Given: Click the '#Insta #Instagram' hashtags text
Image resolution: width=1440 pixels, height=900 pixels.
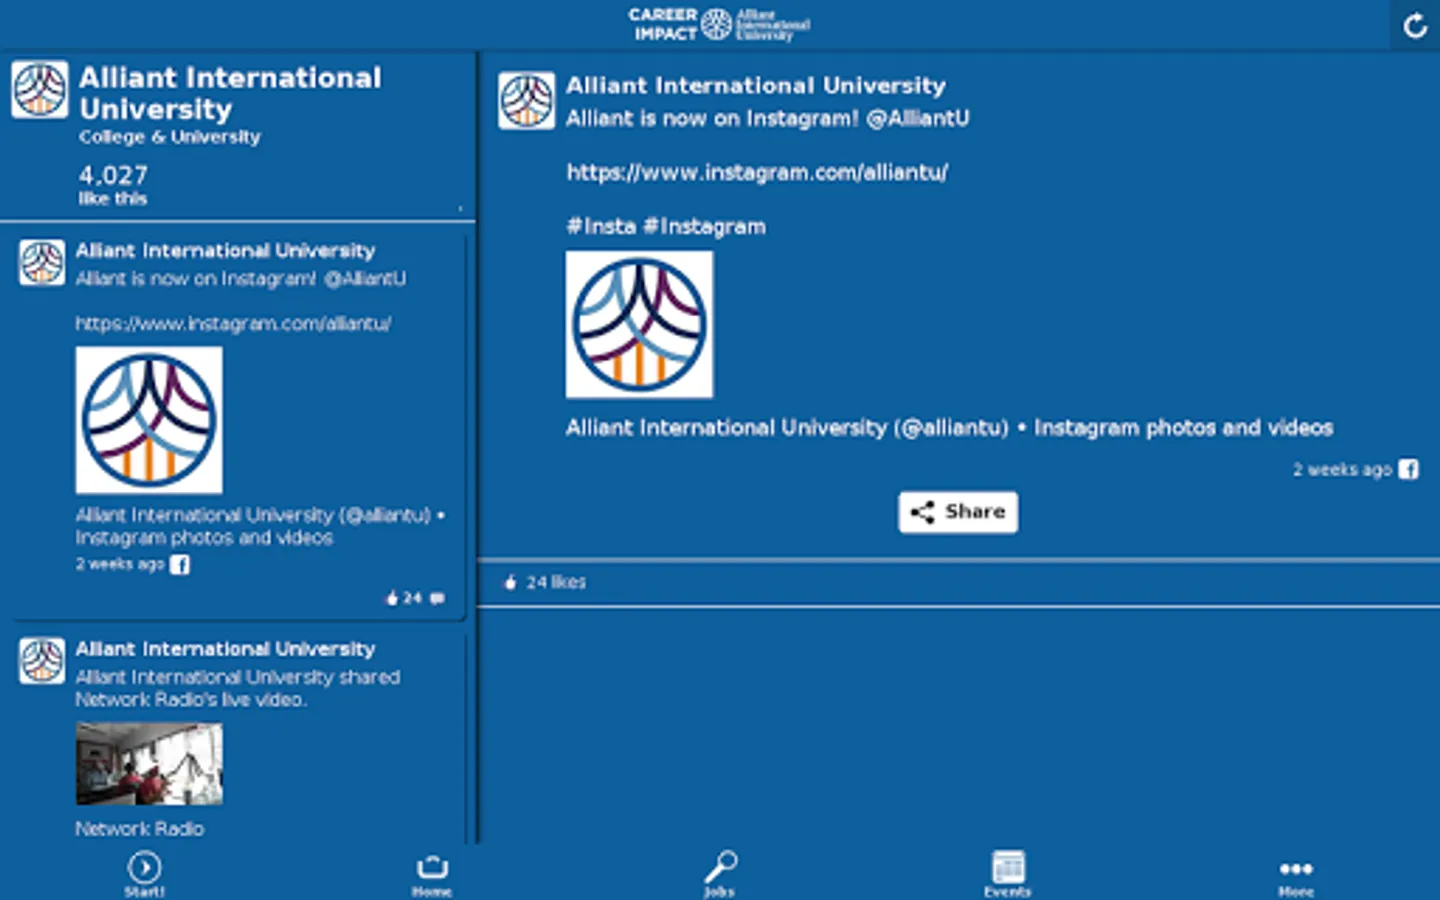Looking at the screenshot, I should 666,226.
